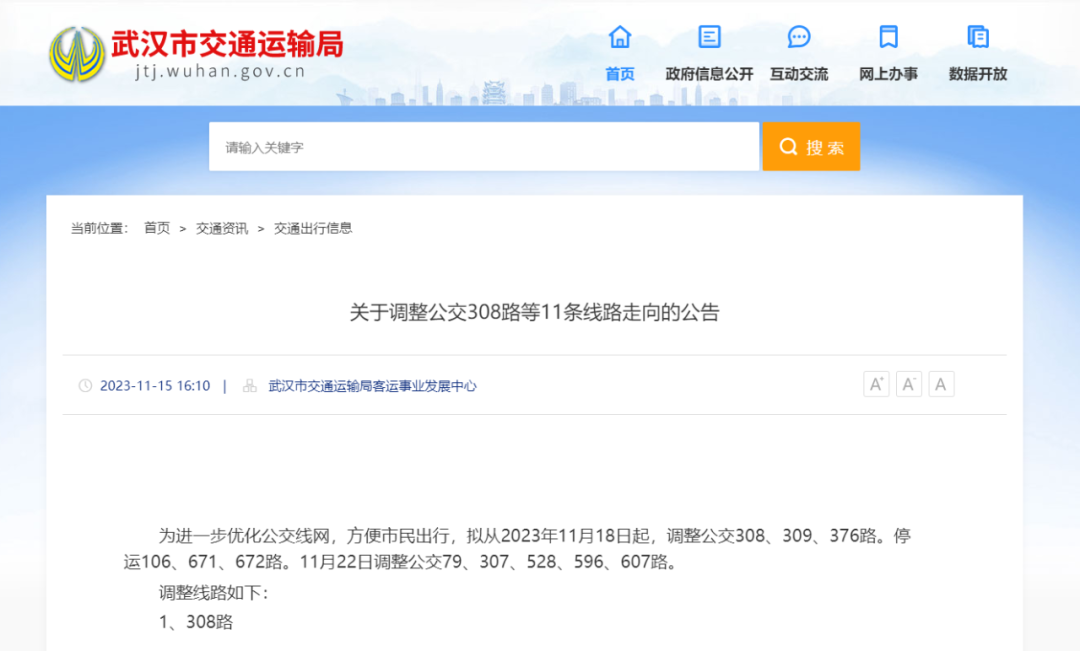The image size is (1080, 651).
Task: Click the stacked pages icon above 数据开放
Action: 977,36
